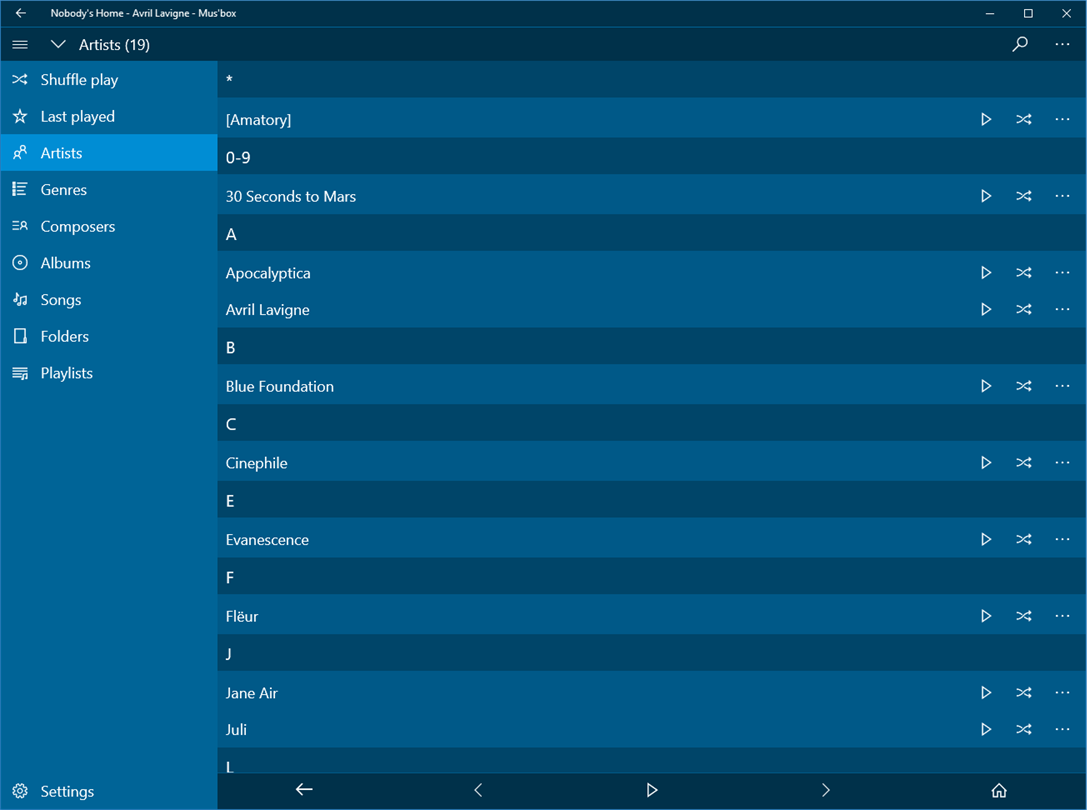The width and height of the screenshot is (1087, 810).
Task: Shuffle Avril Lavigne songs
Action: pyautogui.click(x=1024, y=309)
